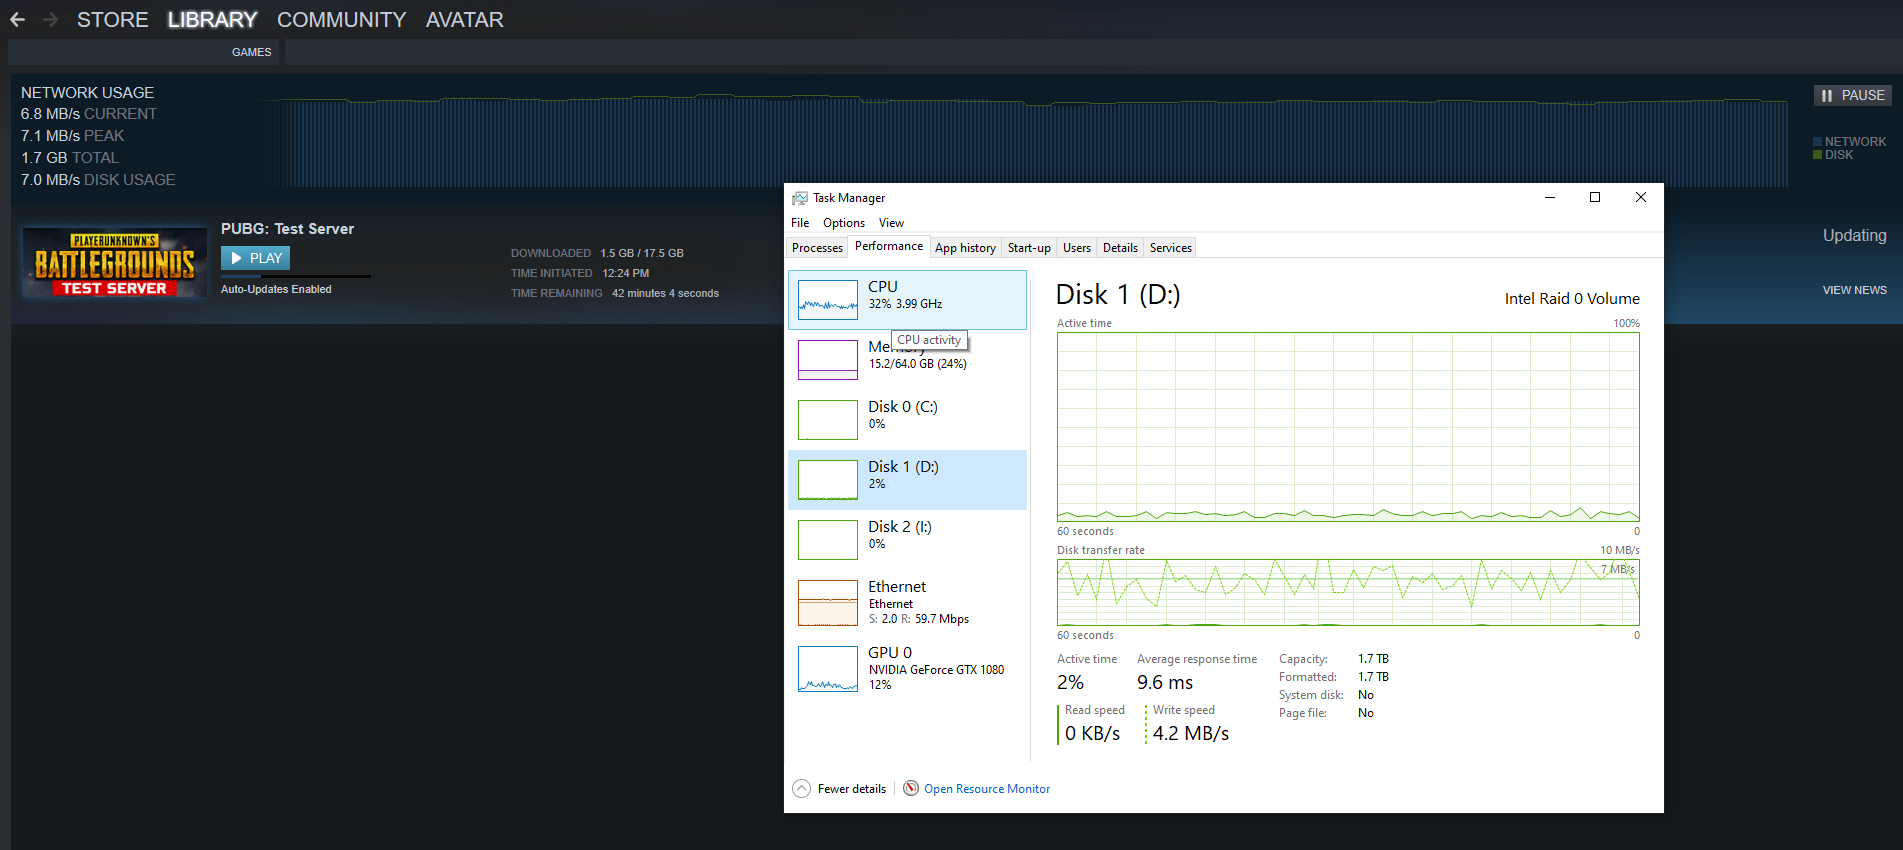This screenshot has height=850, width=1903.
Task: Switch to the Performance tab
Action: pos(889,246)
